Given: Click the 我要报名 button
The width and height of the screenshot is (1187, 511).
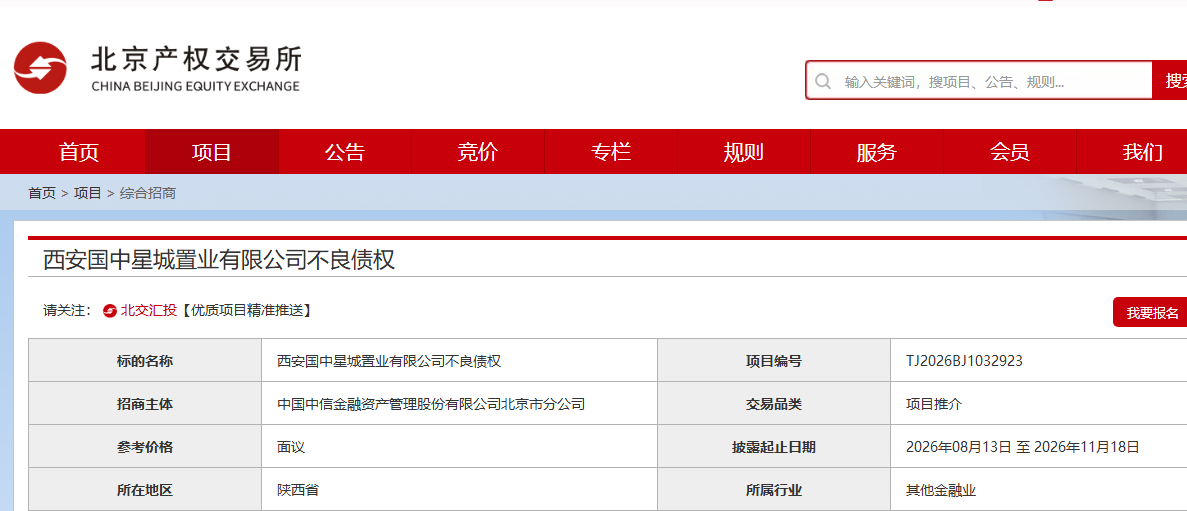Looking at the screenshot, I should point(1152,313).
